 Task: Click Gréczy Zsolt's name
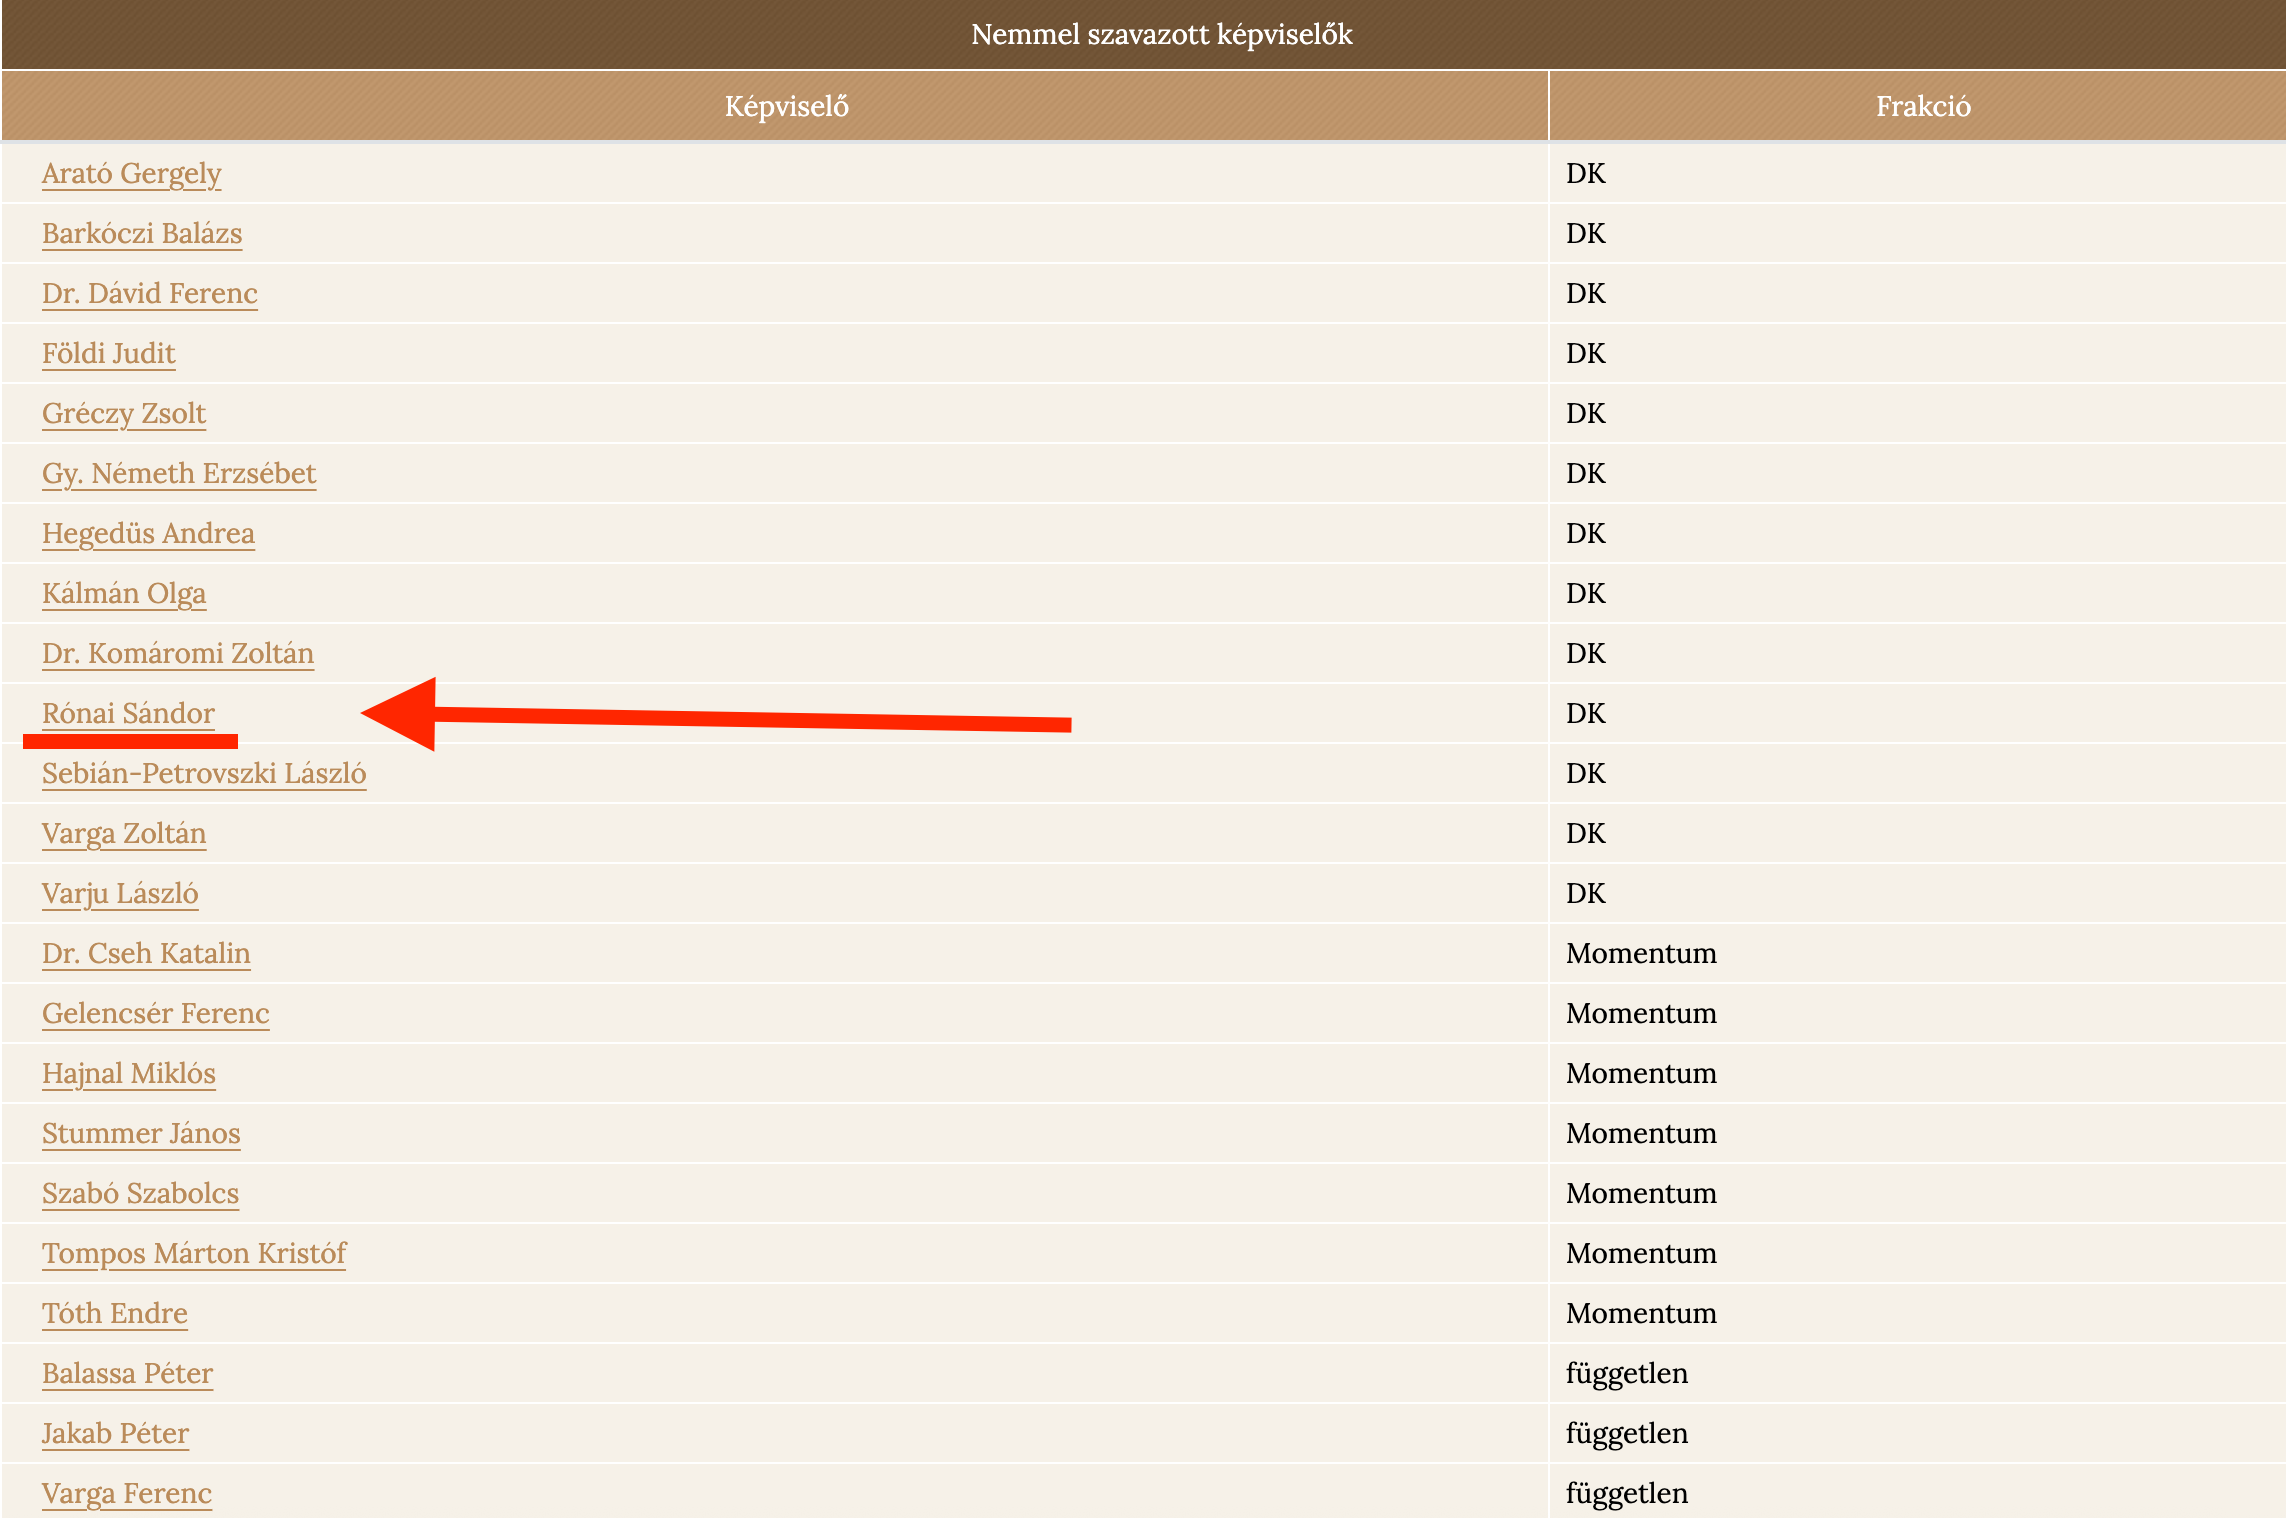point(123,414)
